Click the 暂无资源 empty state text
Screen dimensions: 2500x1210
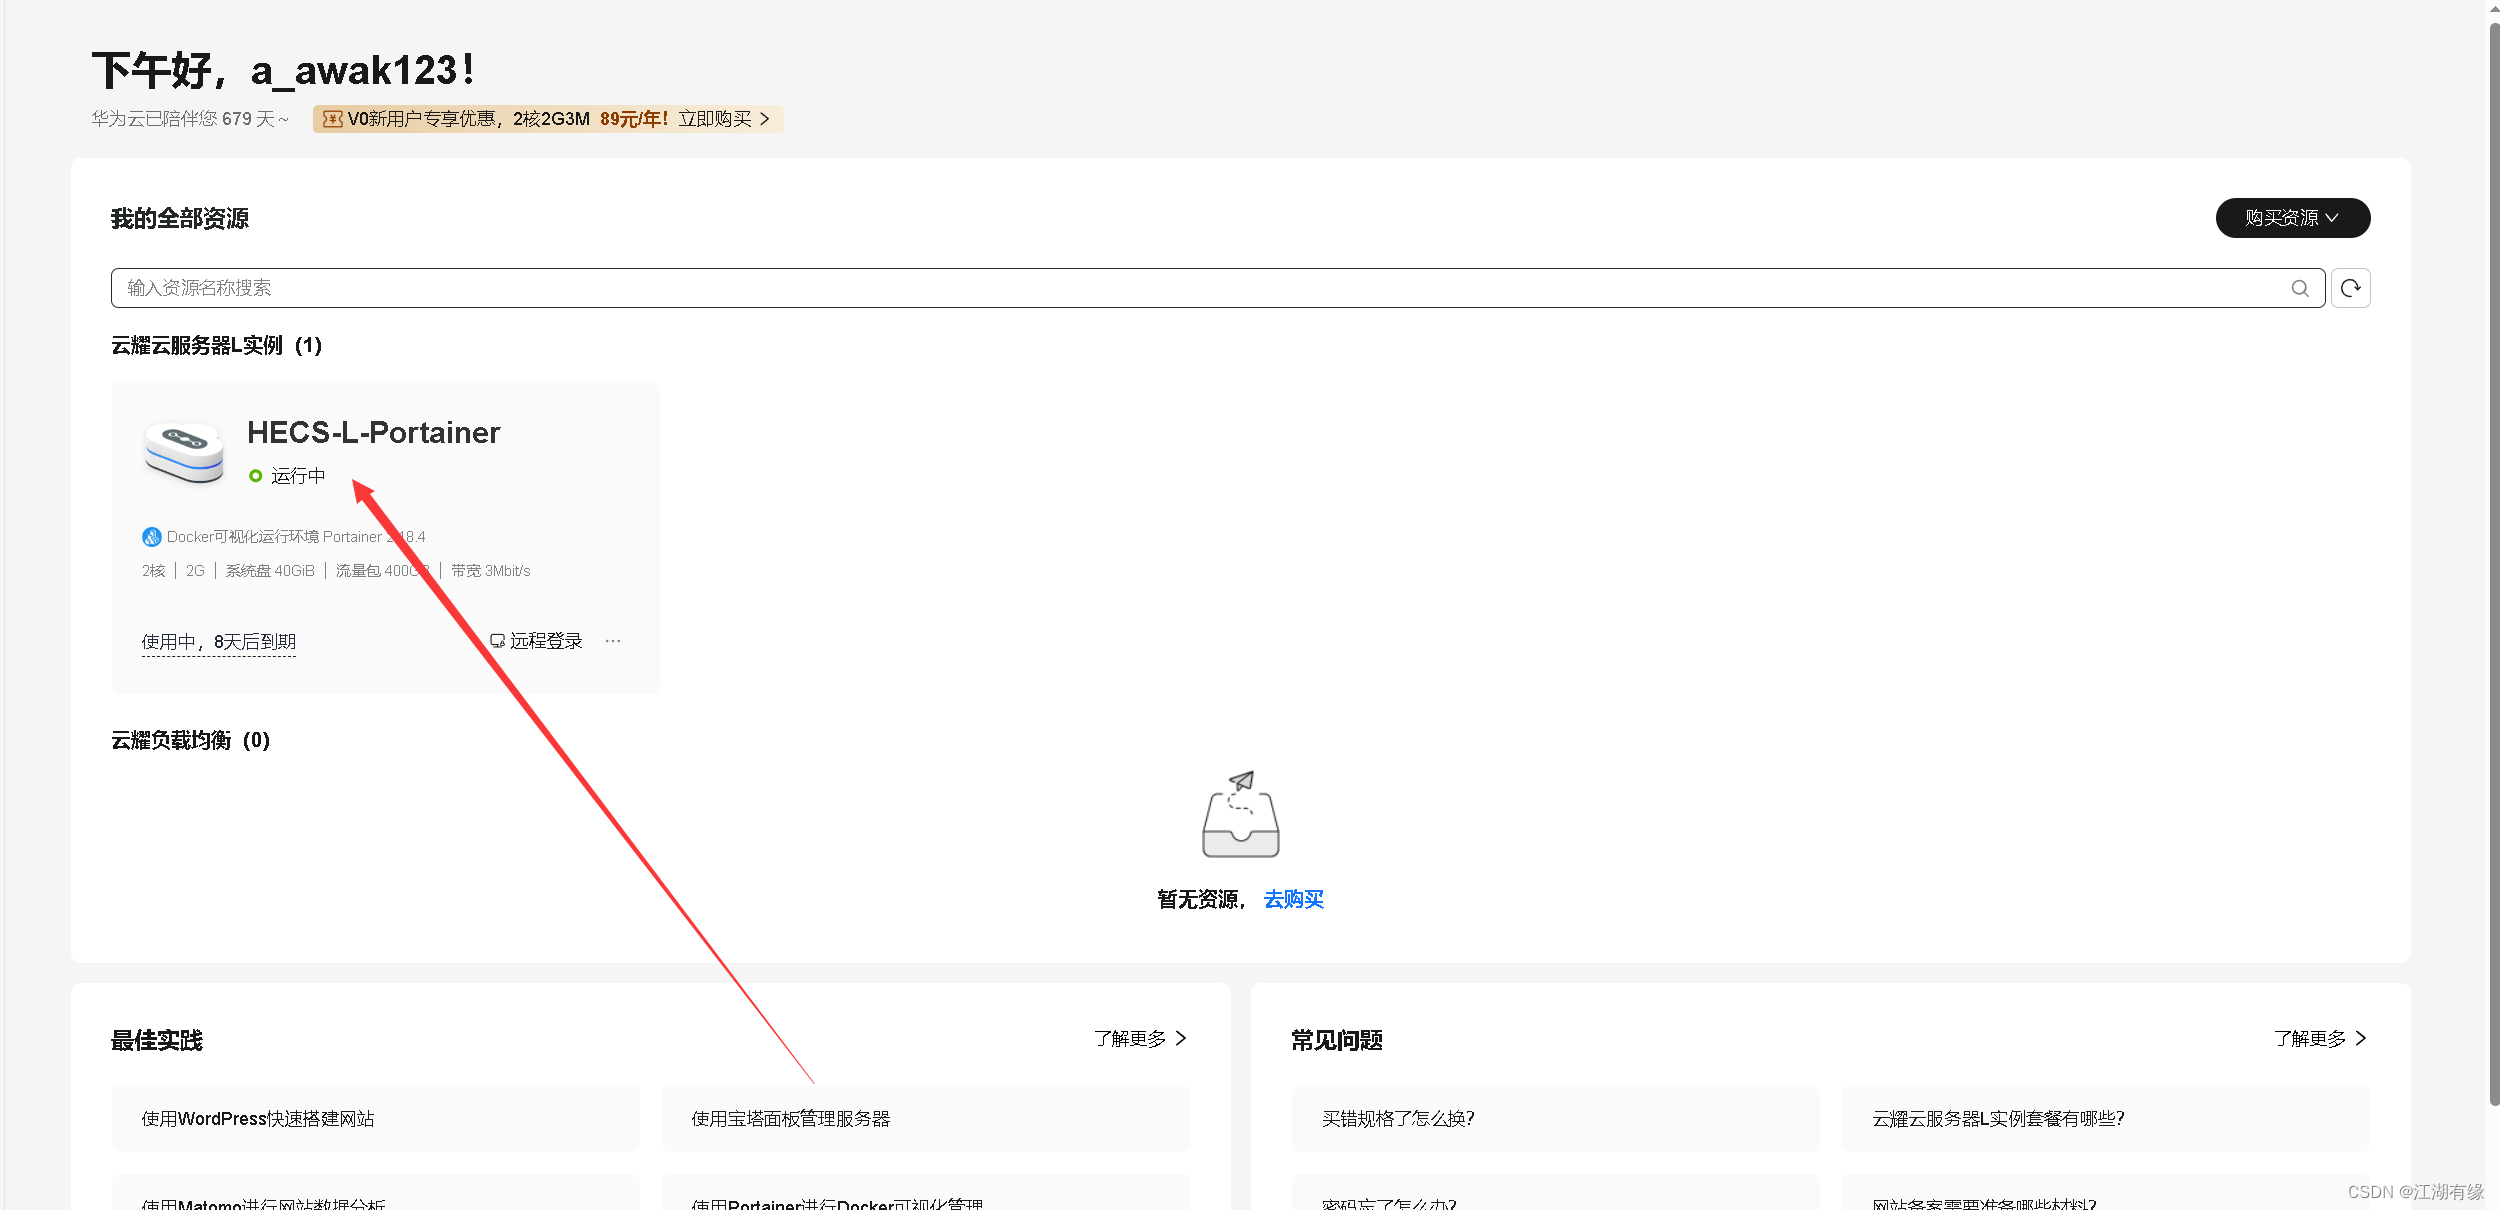coord(1201,900)
